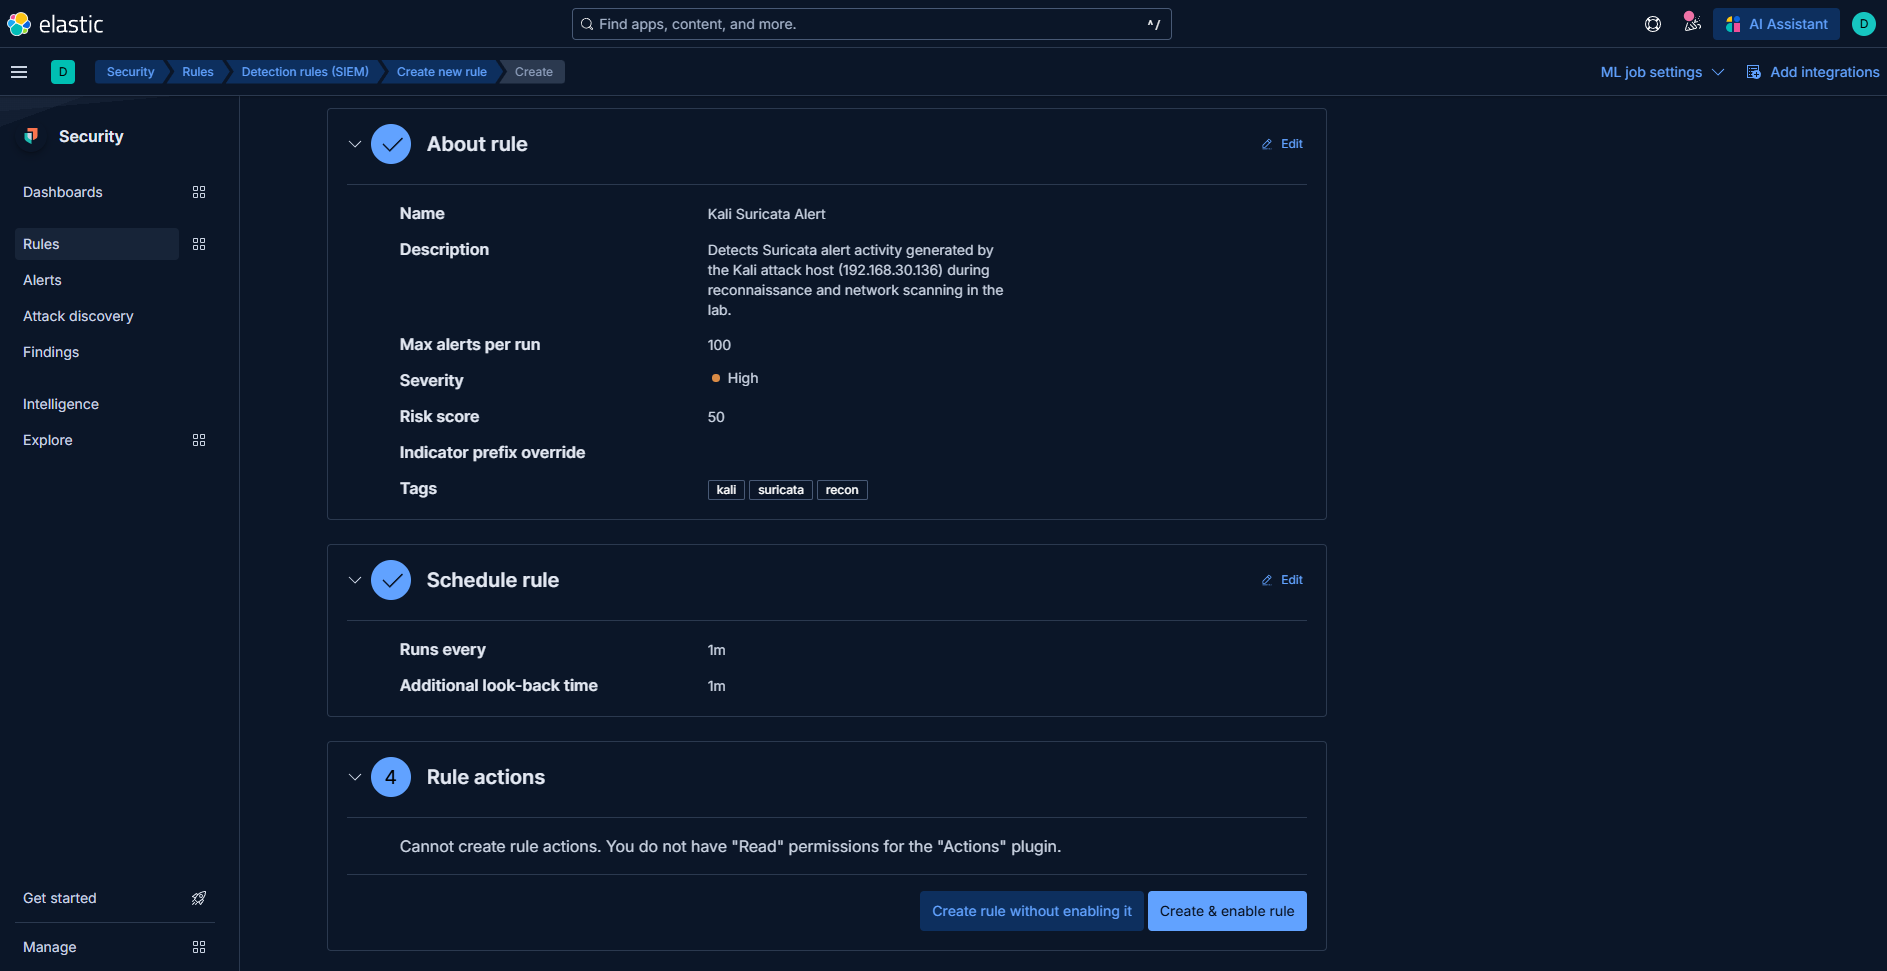Click the Additional look-back time value
Image resolution: width=1887 pixels, height=971 pixels.
click(716, 686)
